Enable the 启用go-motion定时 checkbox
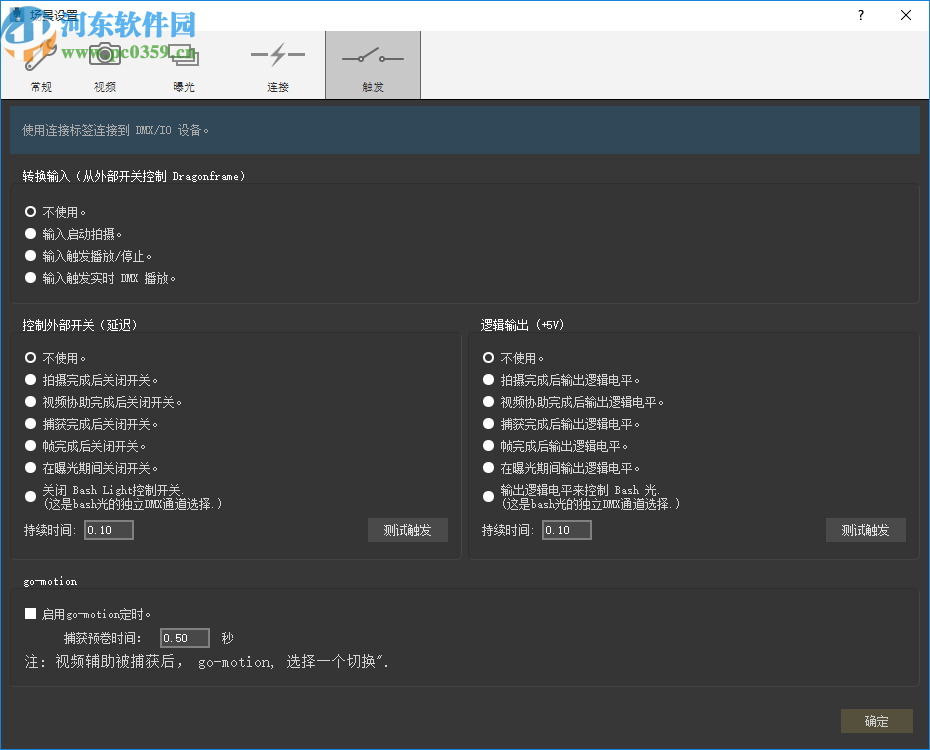Image resolution: width=930 pixels, height=750 pixels. click(30, 613)
